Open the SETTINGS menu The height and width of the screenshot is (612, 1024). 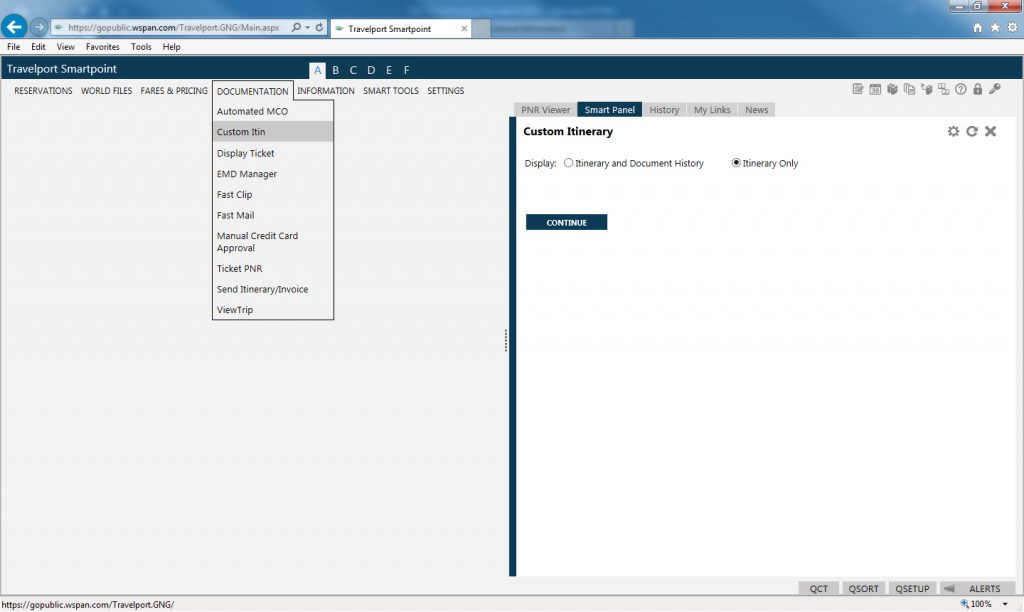click(445, 91)
